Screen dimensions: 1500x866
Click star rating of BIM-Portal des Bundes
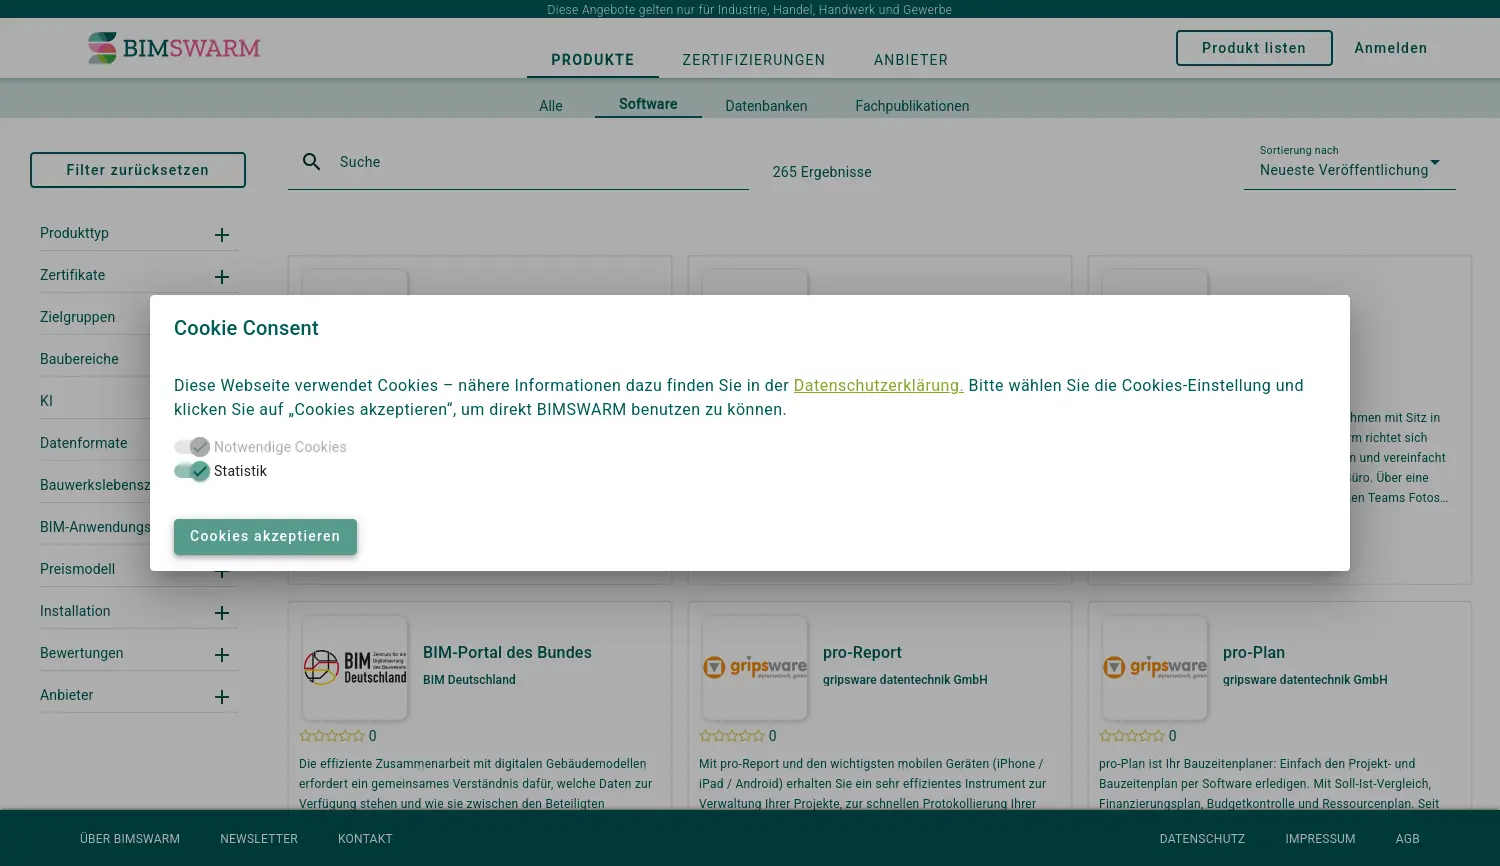[332, 736]
